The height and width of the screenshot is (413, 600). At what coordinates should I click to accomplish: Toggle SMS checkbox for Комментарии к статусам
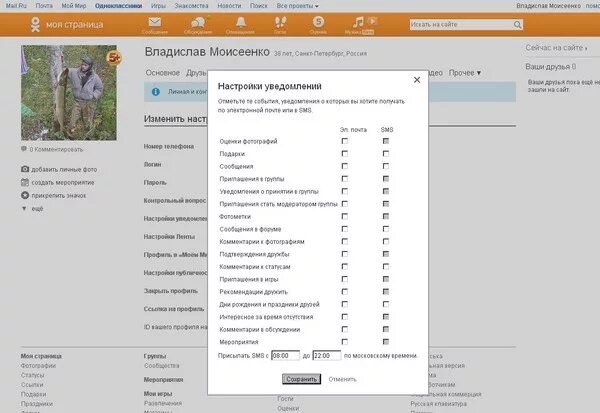pyautogui.click(x=386, y=266)
